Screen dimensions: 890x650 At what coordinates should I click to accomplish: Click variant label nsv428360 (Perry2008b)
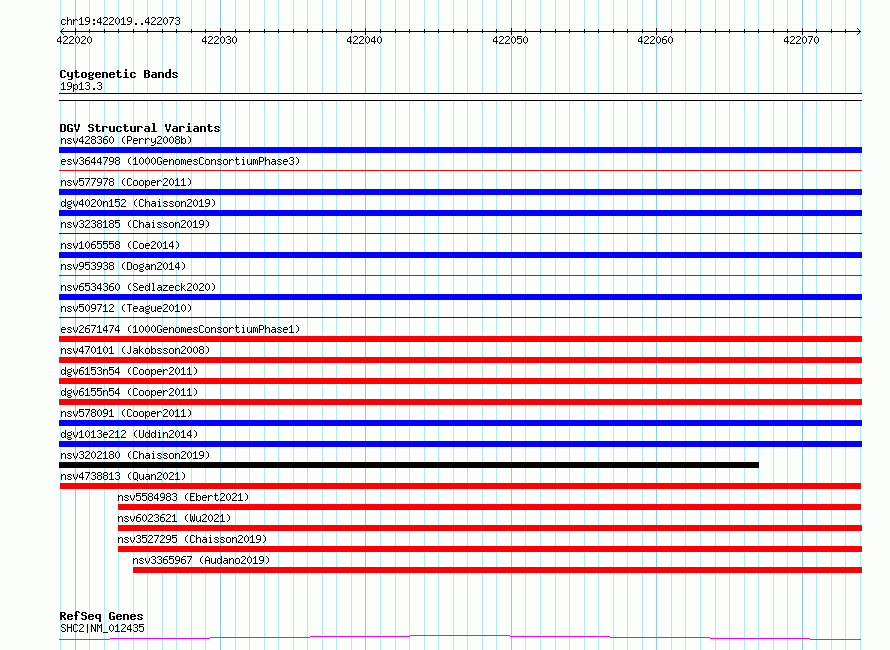coord(126,140)
